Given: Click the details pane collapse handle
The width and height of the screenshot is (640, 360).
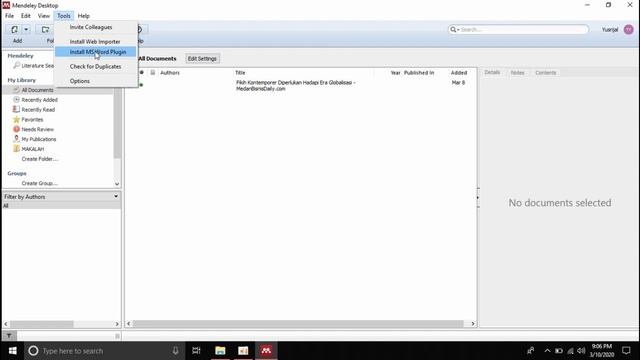Looking at the screenshot, I should point(478,198).
